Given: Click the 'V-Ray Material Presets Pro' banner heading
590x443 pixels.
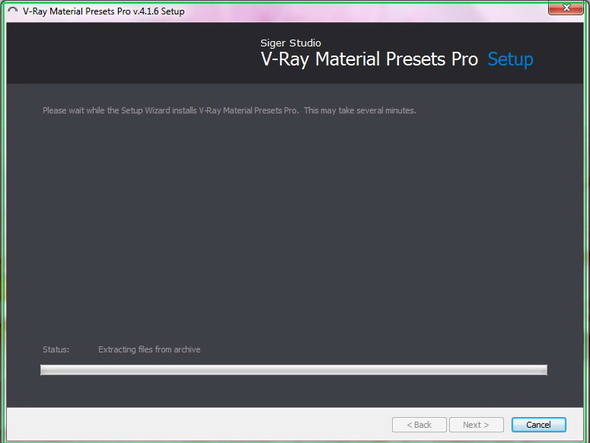Looking at the screenshot, I should point(369,59).
